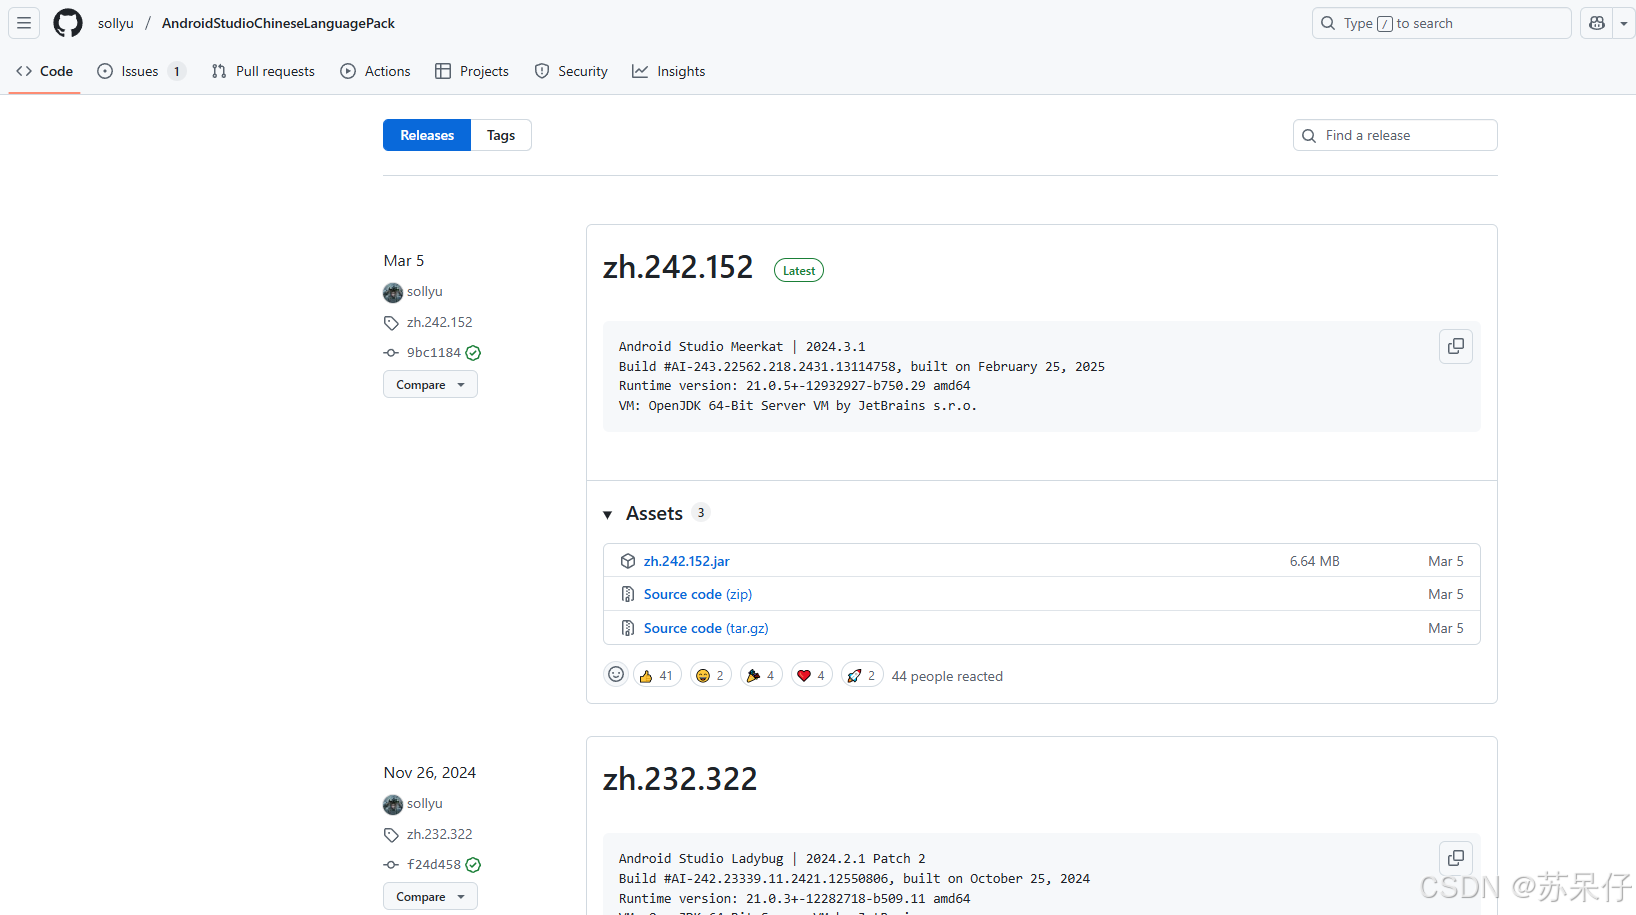
Task: Open the zh.242.152 tag link
Action: point(439,322)
